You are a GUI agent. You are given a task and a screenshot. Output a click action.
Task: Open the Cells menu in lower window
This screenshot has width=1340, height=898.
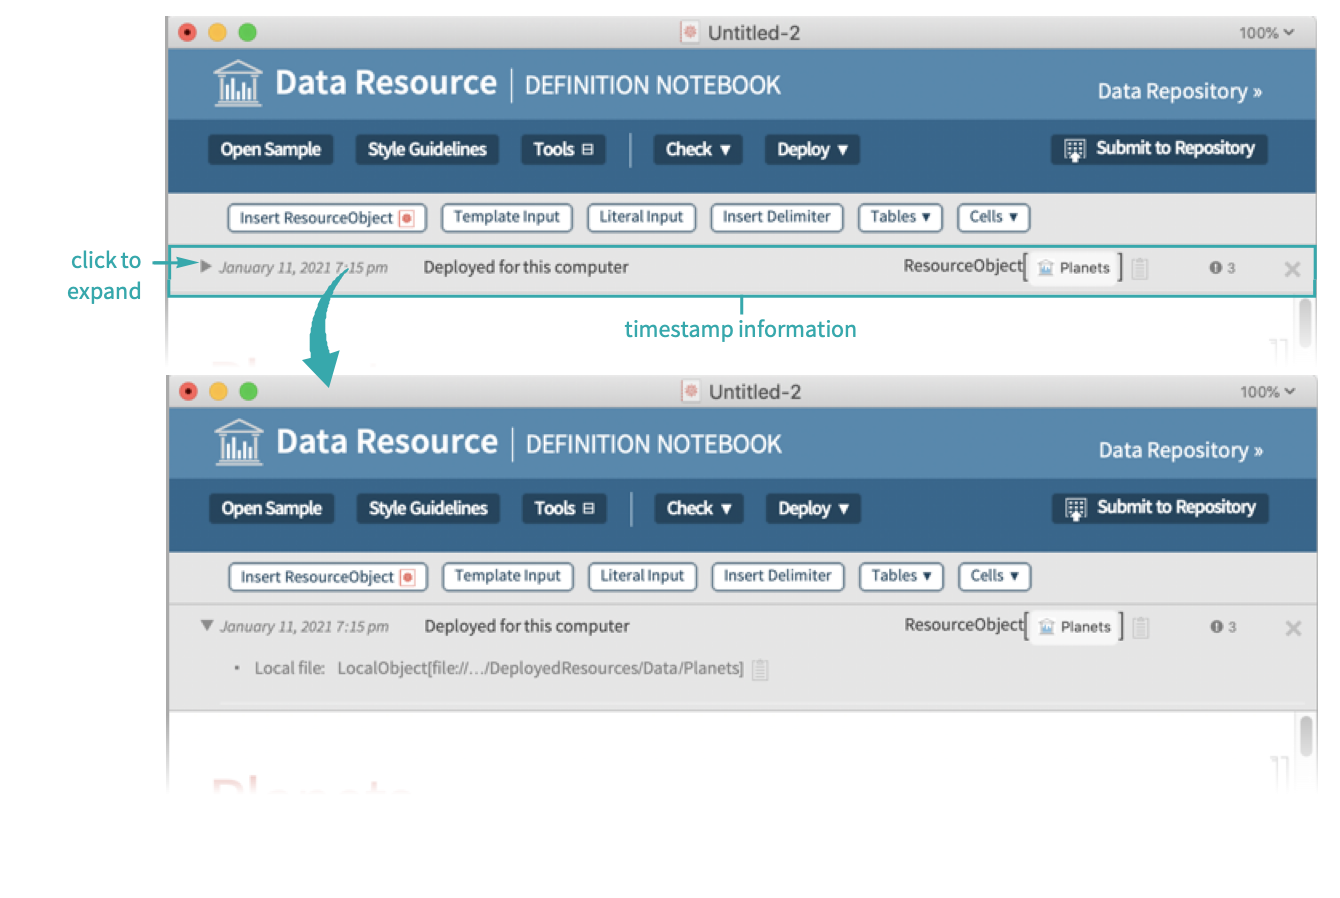tap(994, 576)
